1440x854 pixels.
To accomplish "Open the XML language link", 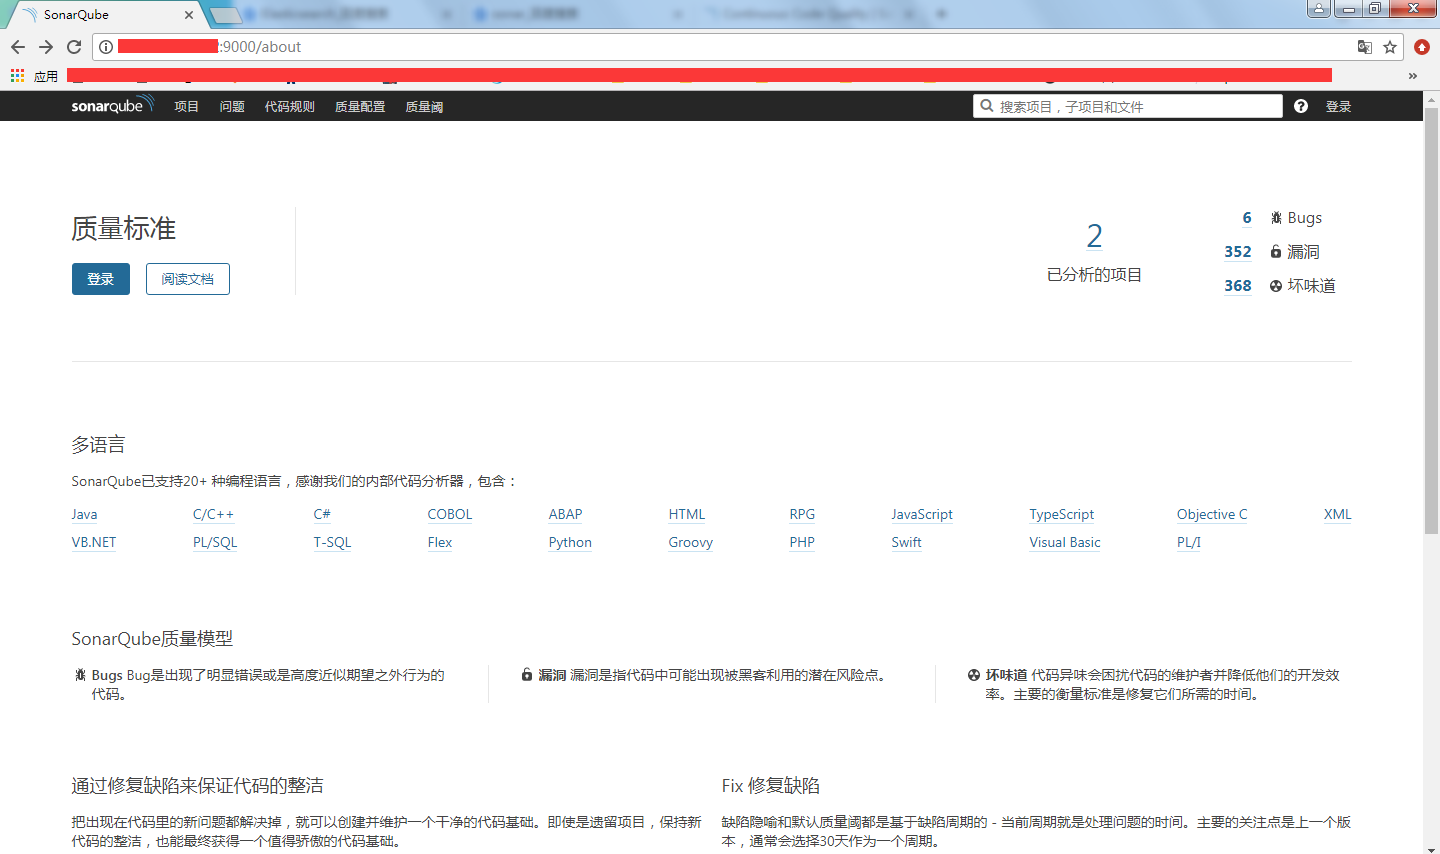I will click(x=1338, y=514).
